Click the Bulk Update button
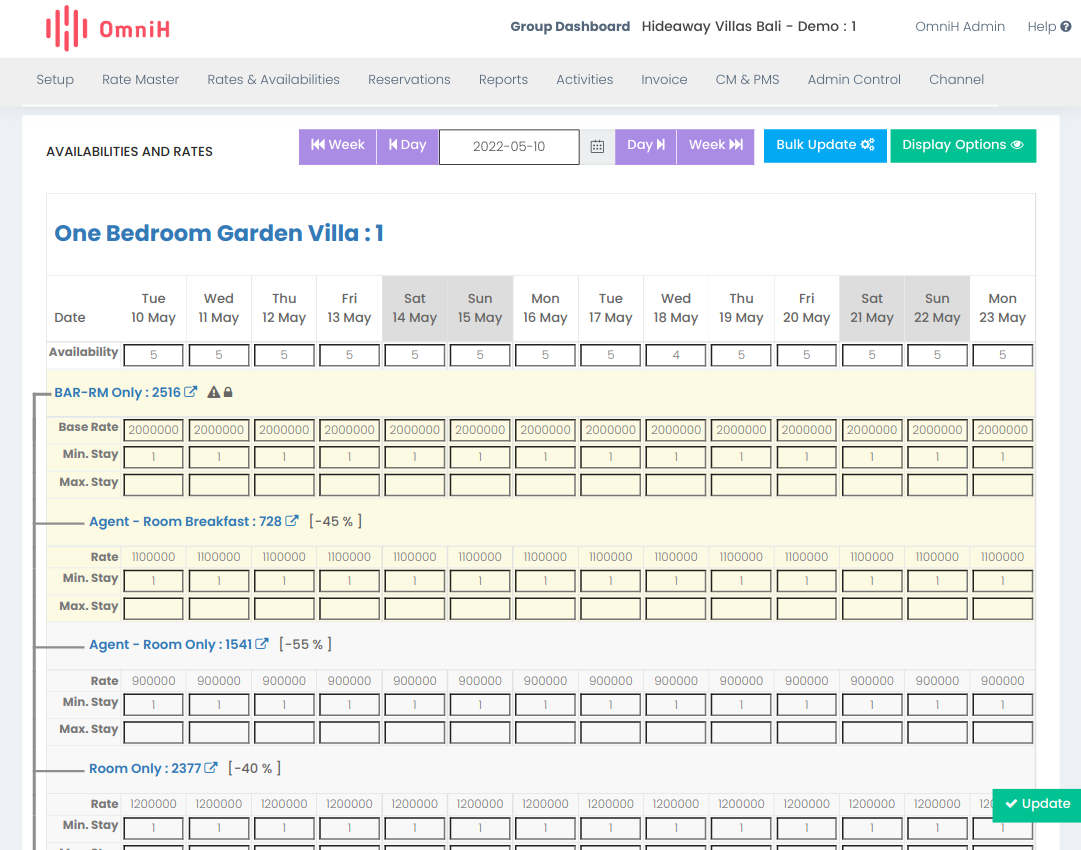The image size is (1081, 850). click(825, 145)
